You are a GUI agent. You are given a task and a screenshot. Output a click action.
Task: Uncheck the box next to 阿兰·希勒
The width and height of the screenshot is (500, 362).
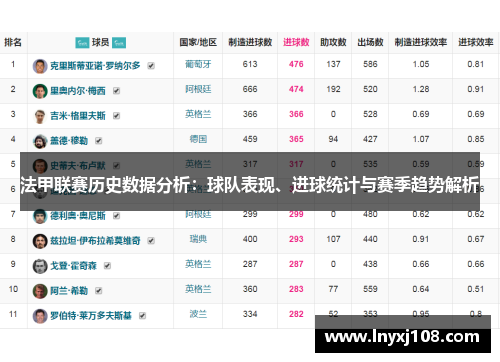[99, 291]
